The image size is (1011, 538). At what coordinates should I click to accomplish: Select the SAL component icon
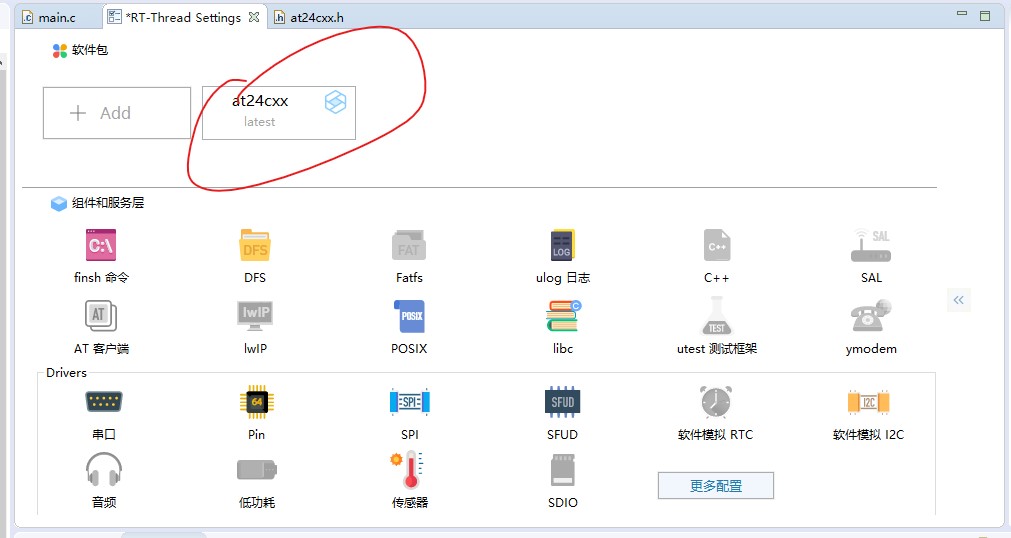click(870, 245)
